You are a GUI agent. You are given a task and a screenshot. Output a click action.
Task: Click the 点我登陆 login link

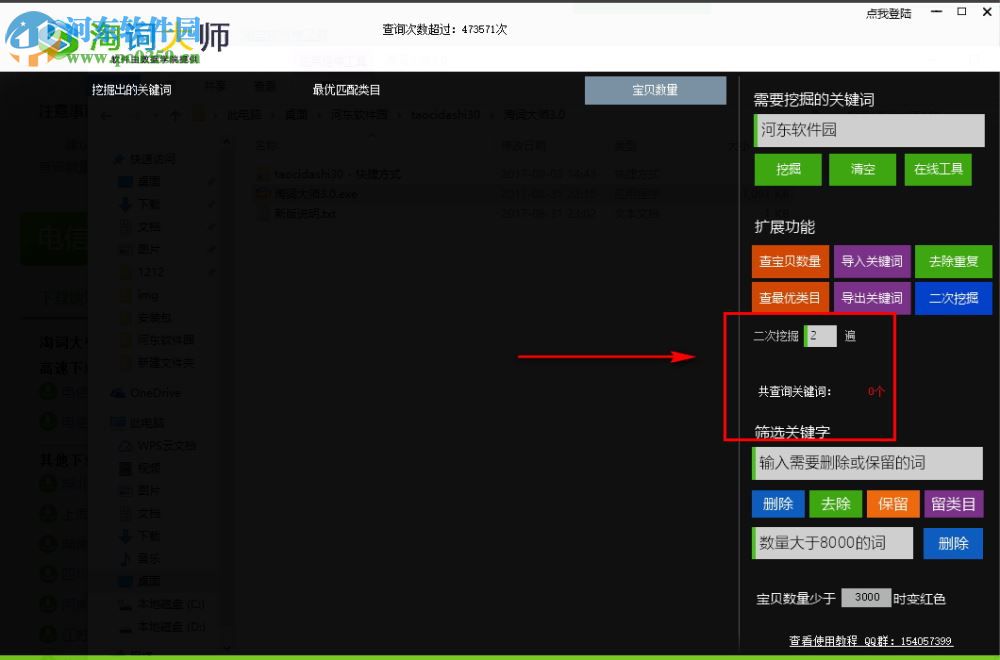pos(890,12)
